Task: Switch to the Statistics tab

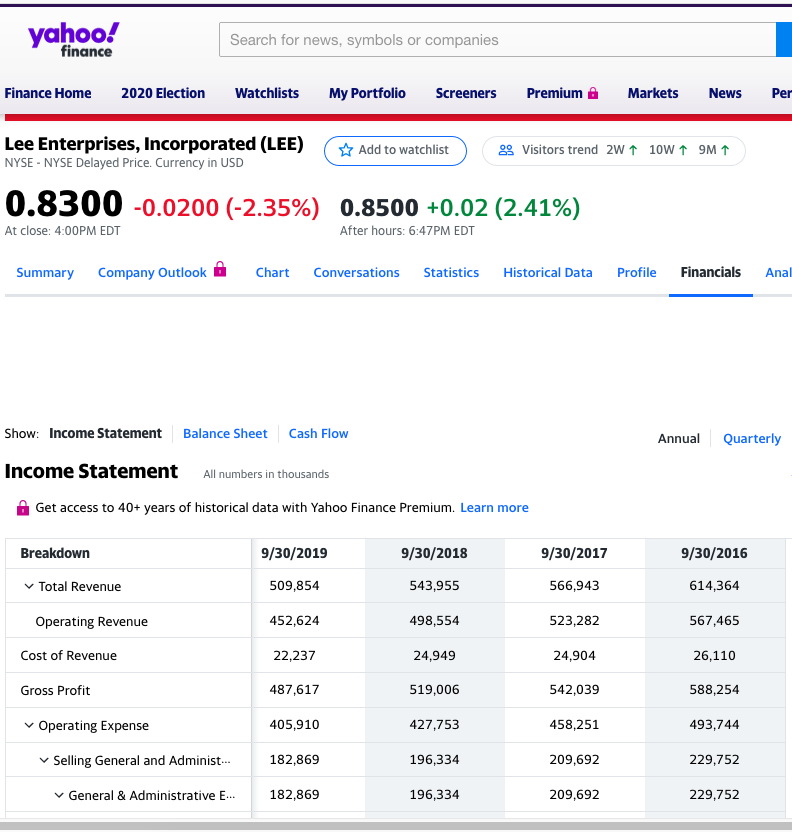Action: [451, 273]
